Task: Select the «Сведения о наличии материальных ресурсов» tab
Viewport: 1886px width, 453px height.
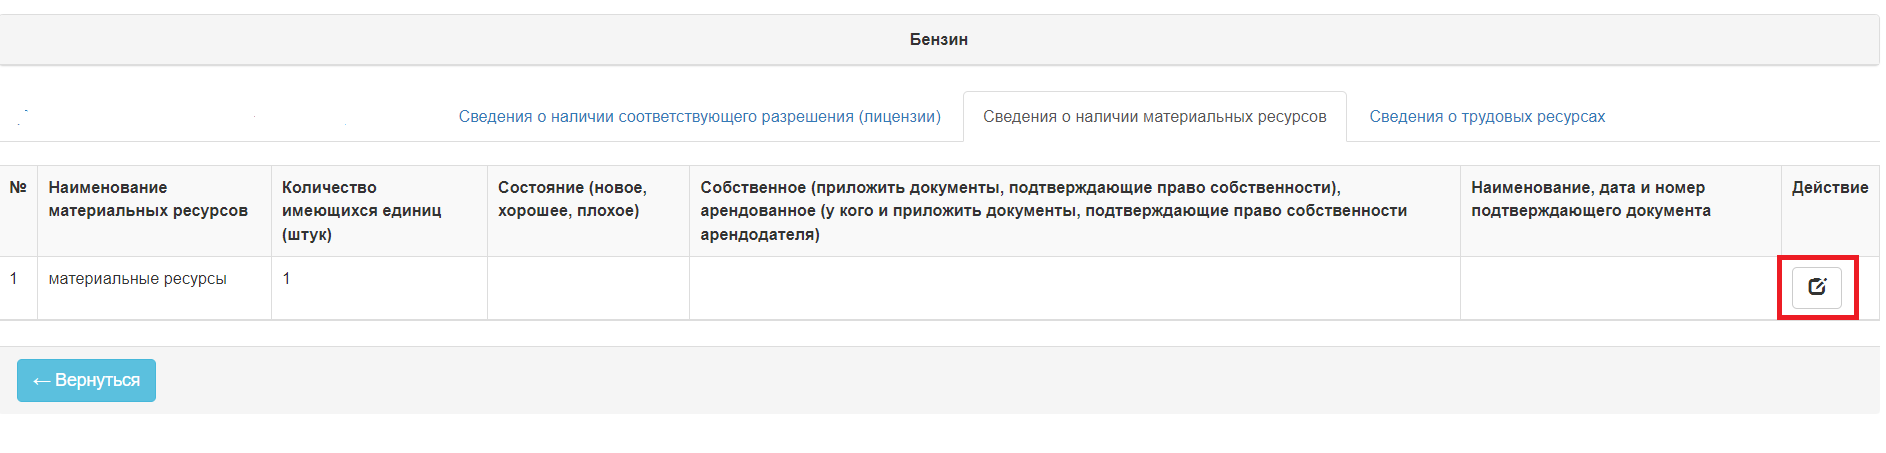Action: [x=1154, y=117]
